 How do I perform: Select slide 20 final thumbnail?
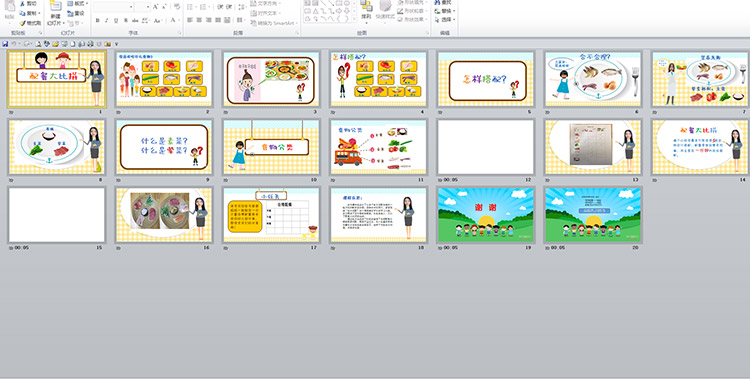593,215
